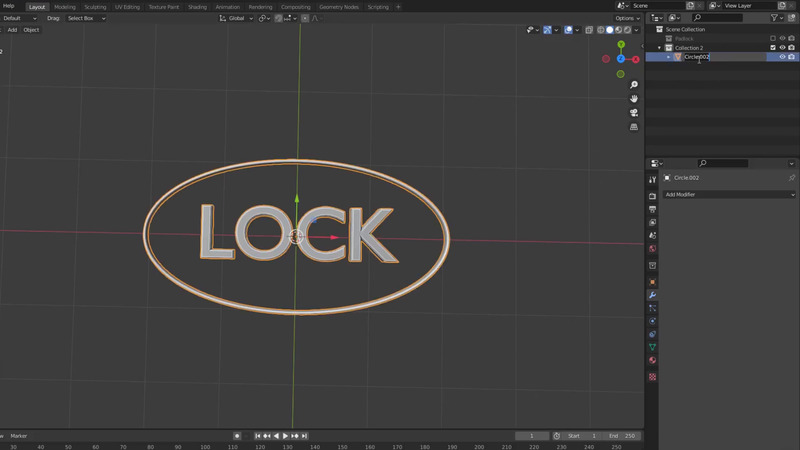Image resolution: width=800 pixels, height=450 pixels.
Task: Pin the Circle.002 properties context
Action: click(x=791, y=178)
